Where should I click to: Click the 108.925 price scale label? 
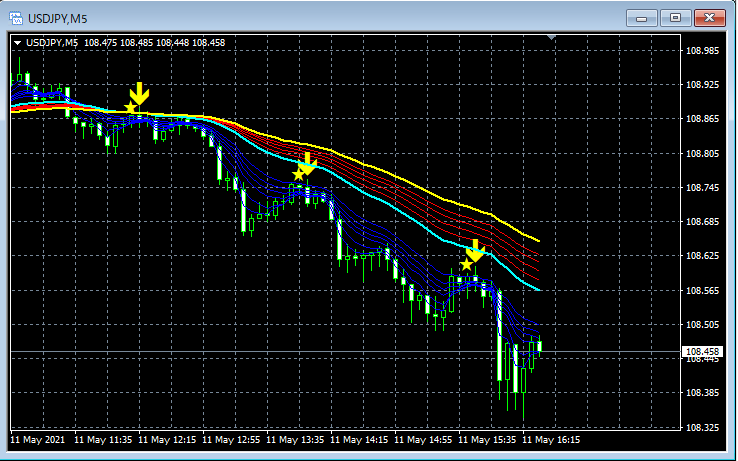[x=702, y=85]
